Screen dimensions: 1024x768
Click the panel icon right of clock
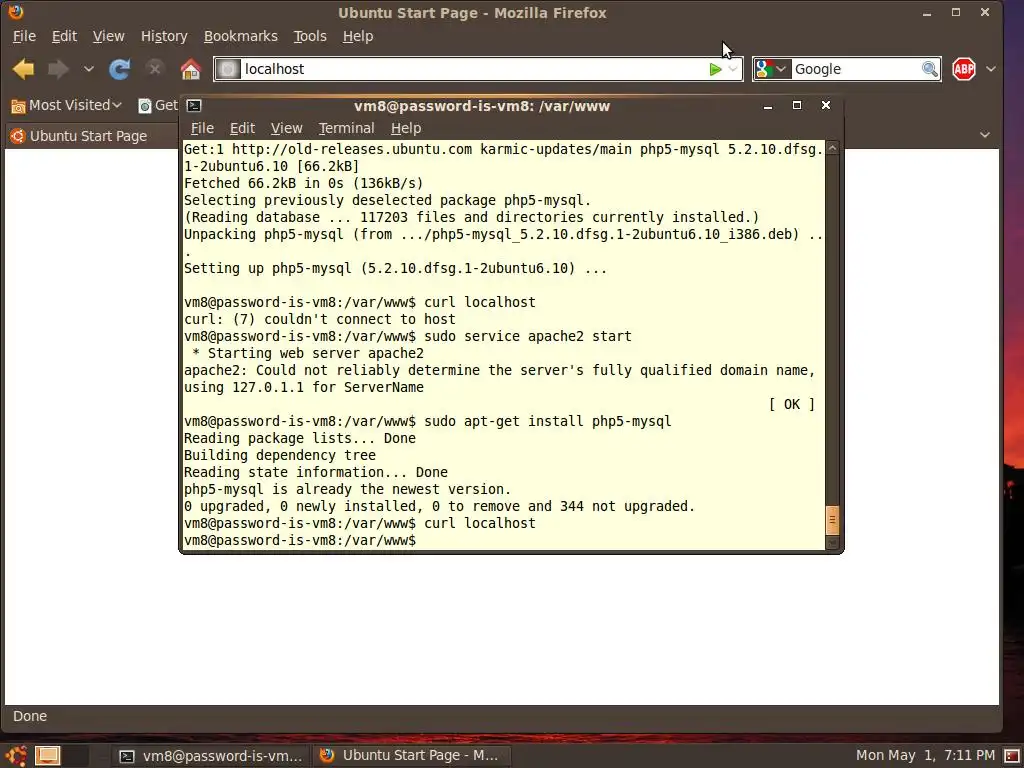tap(1012, 756)
